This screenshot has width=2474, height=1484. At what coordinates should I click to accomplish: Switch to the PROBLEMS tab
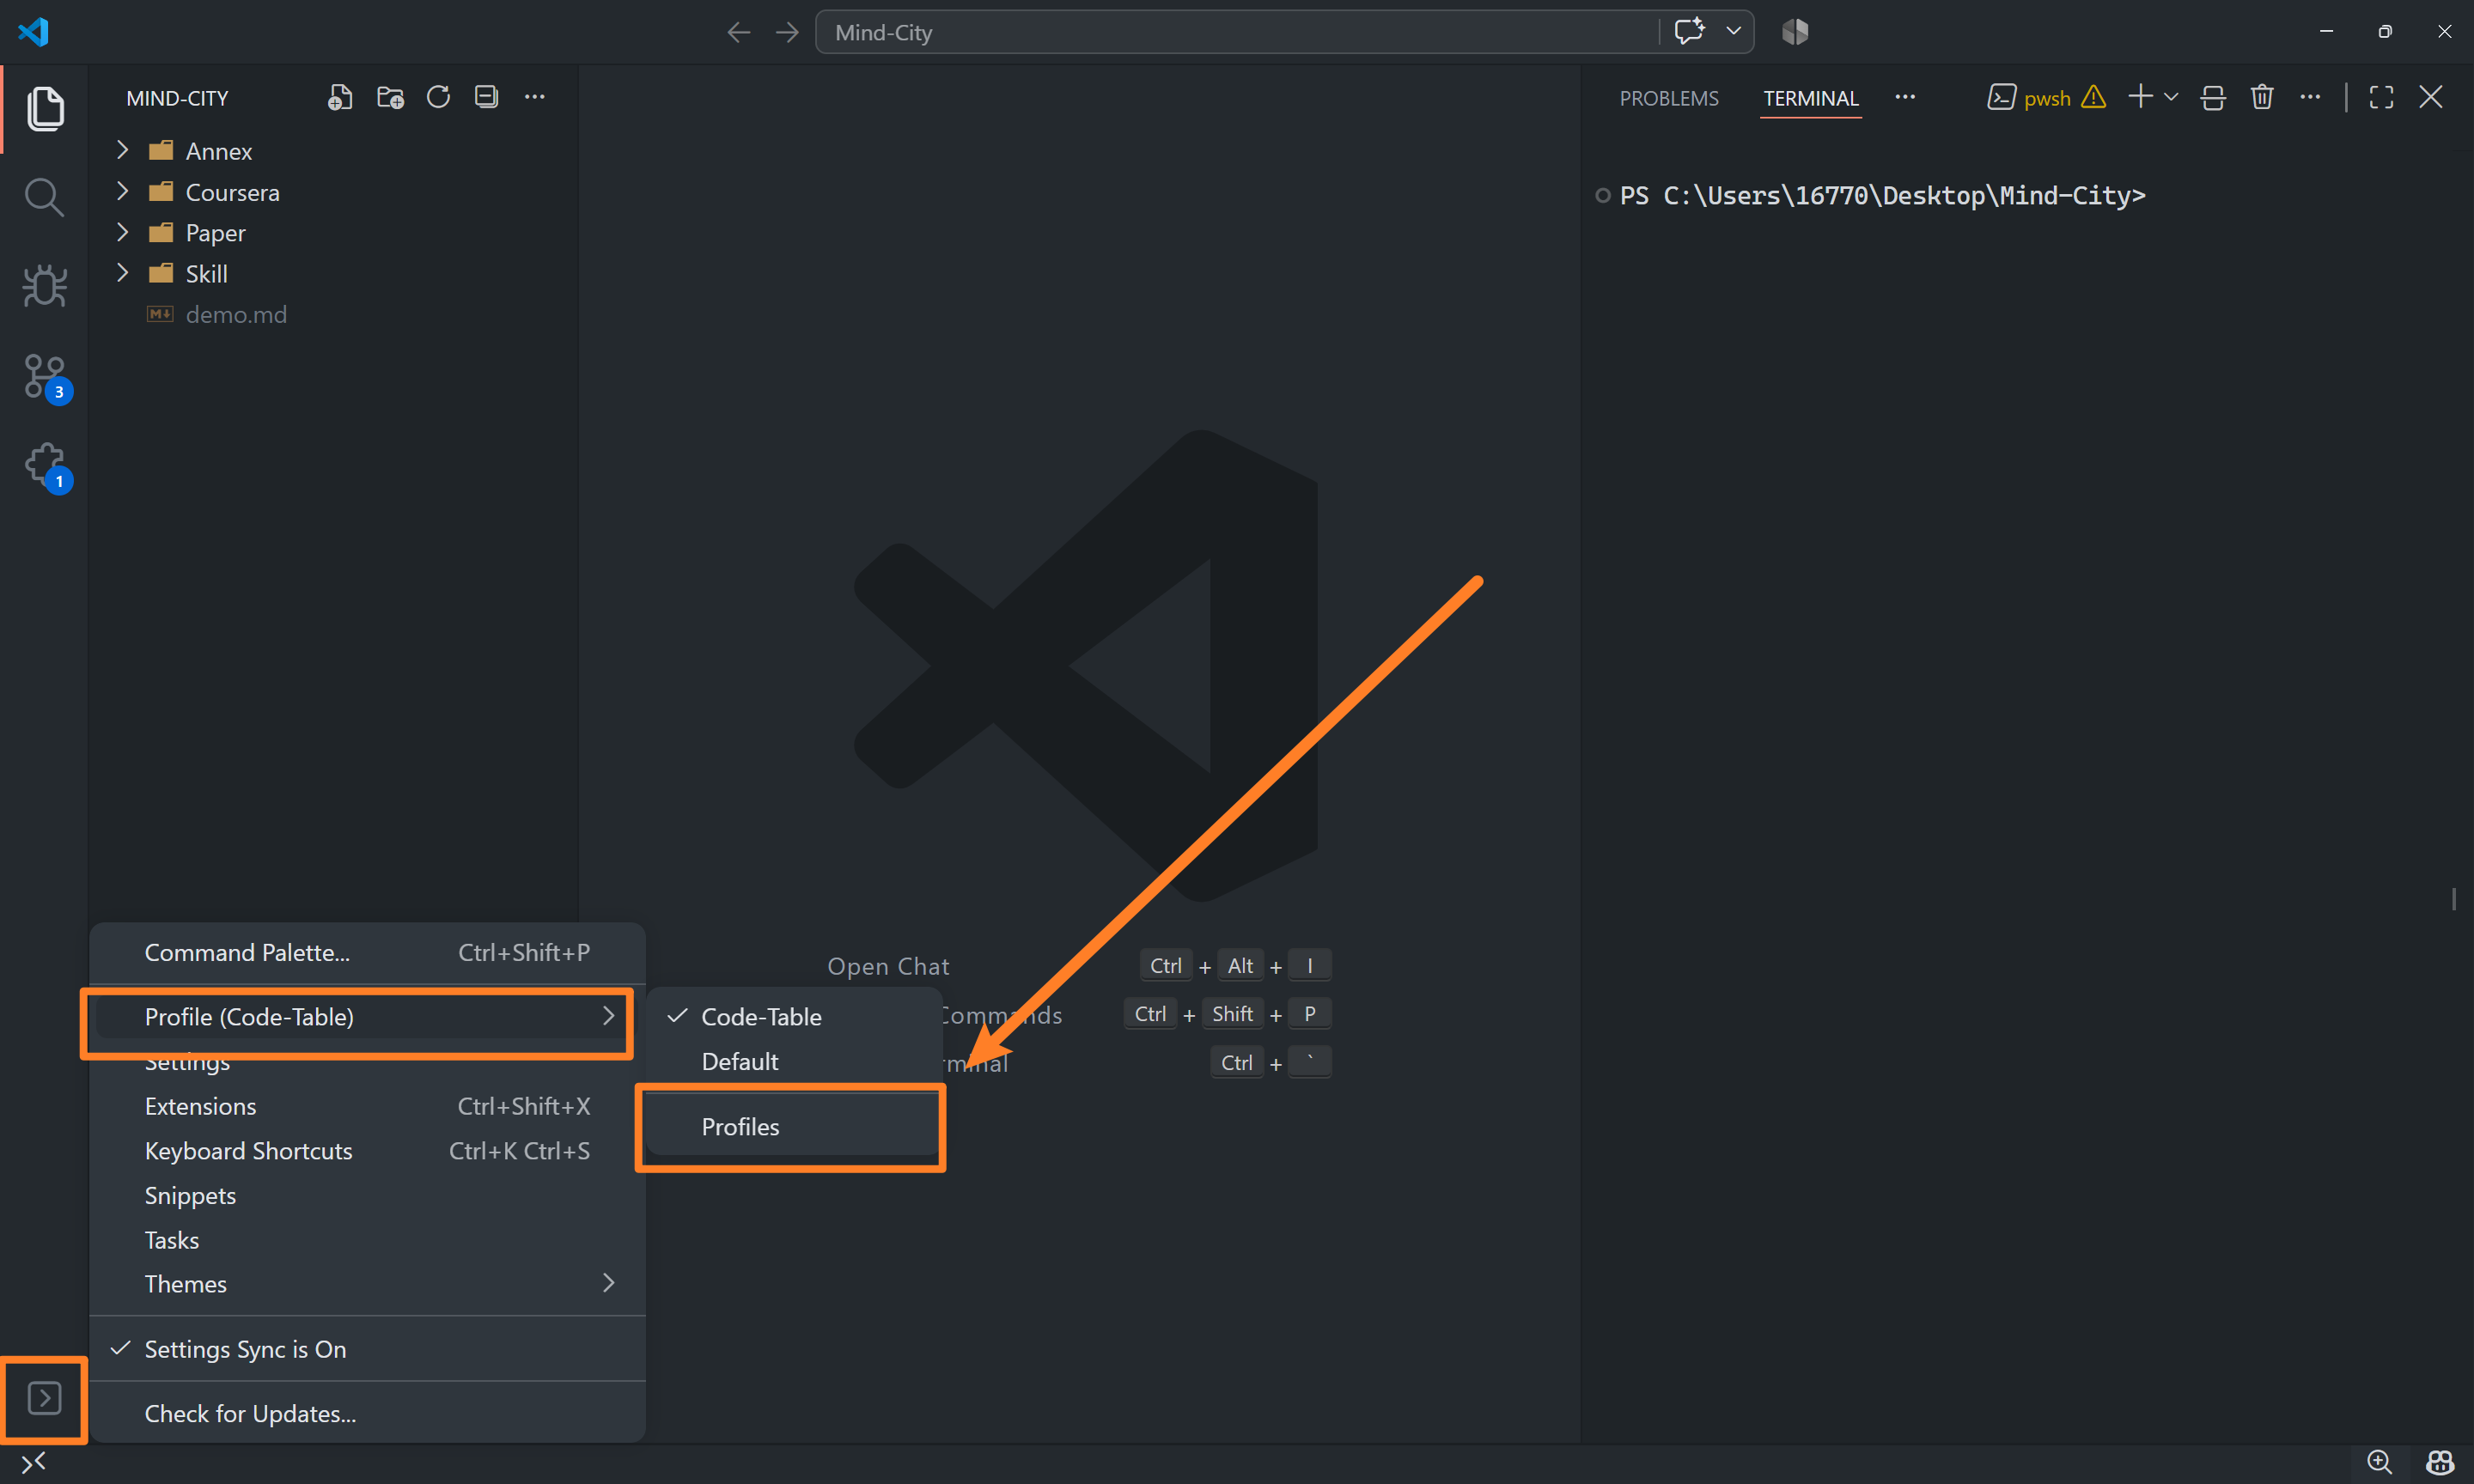(x=1668, y=98)
